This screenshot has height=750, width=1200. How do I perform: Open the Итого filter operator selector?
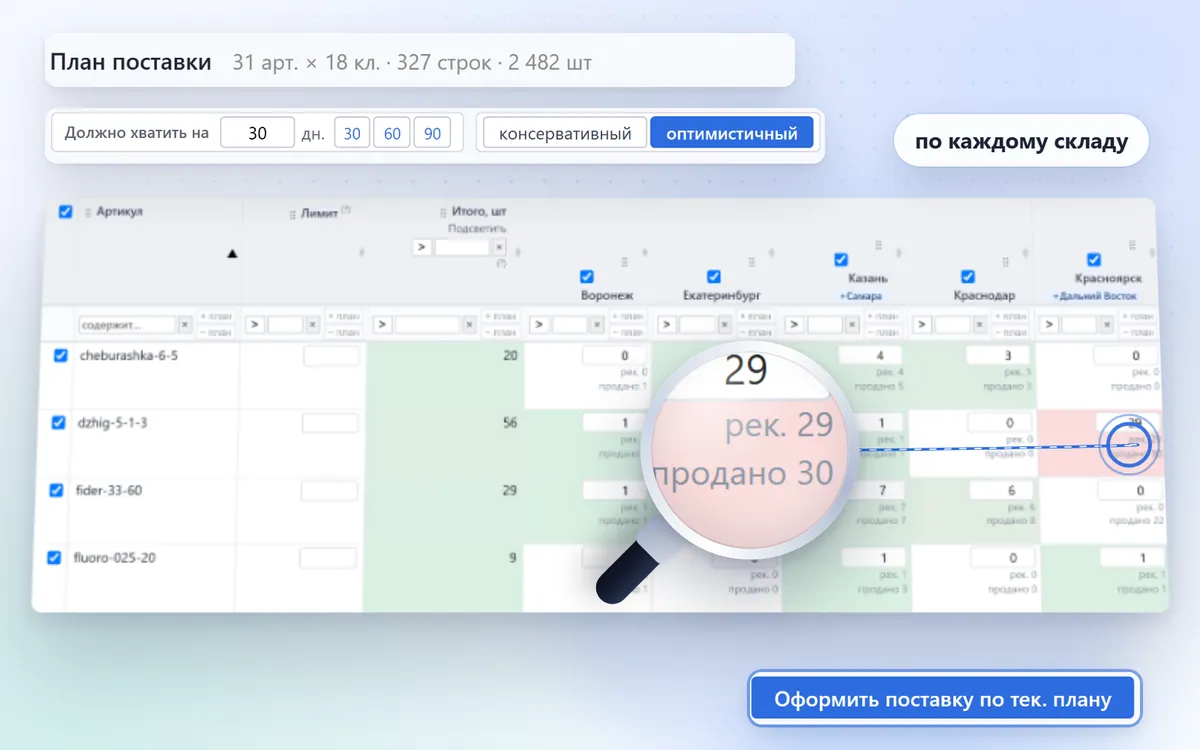(382, 325)
